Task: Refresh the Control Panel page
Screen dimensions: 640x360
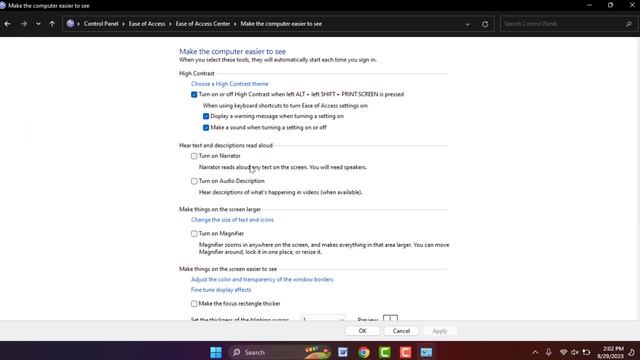Action: 485,24
